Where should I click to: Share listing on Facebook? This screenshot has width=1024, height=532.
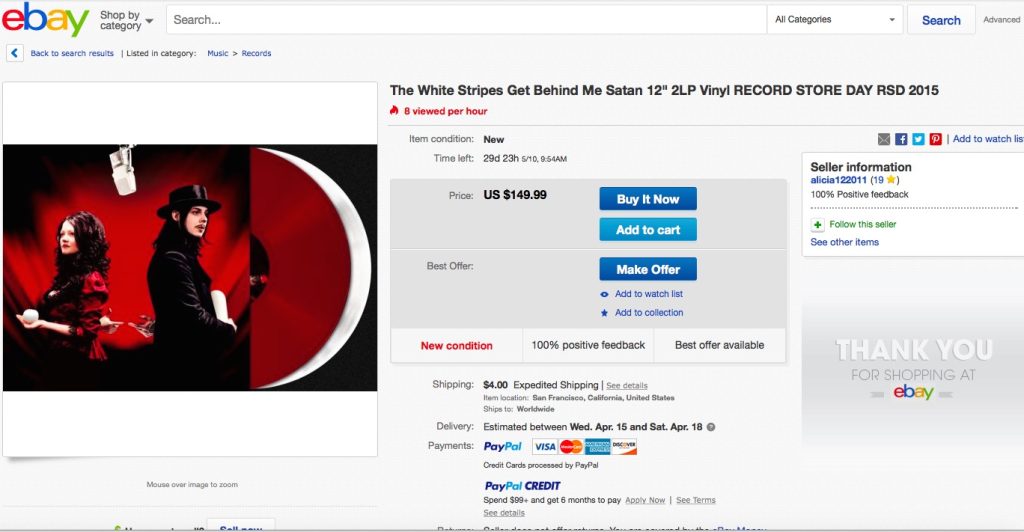[901, 139]
